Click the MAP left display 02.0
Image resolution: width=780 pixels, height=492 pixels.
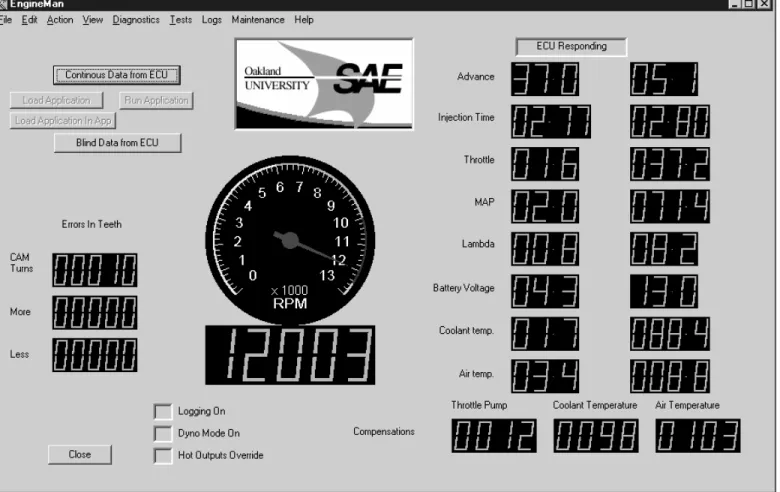[x=545, y=206]
